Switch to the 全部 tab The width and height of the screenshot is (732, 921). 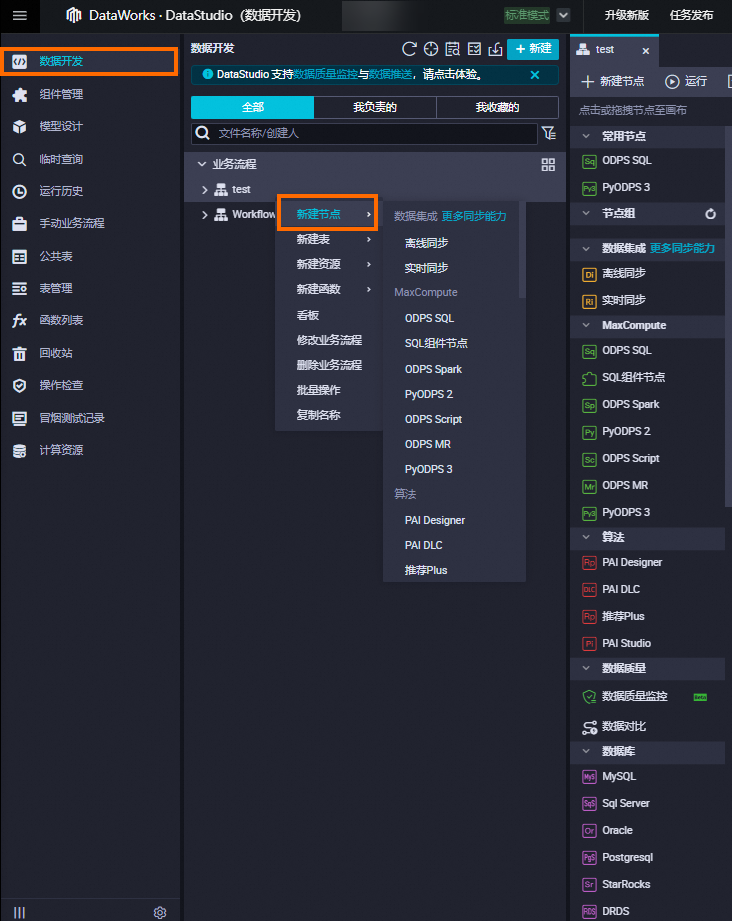tap(253, 107)
